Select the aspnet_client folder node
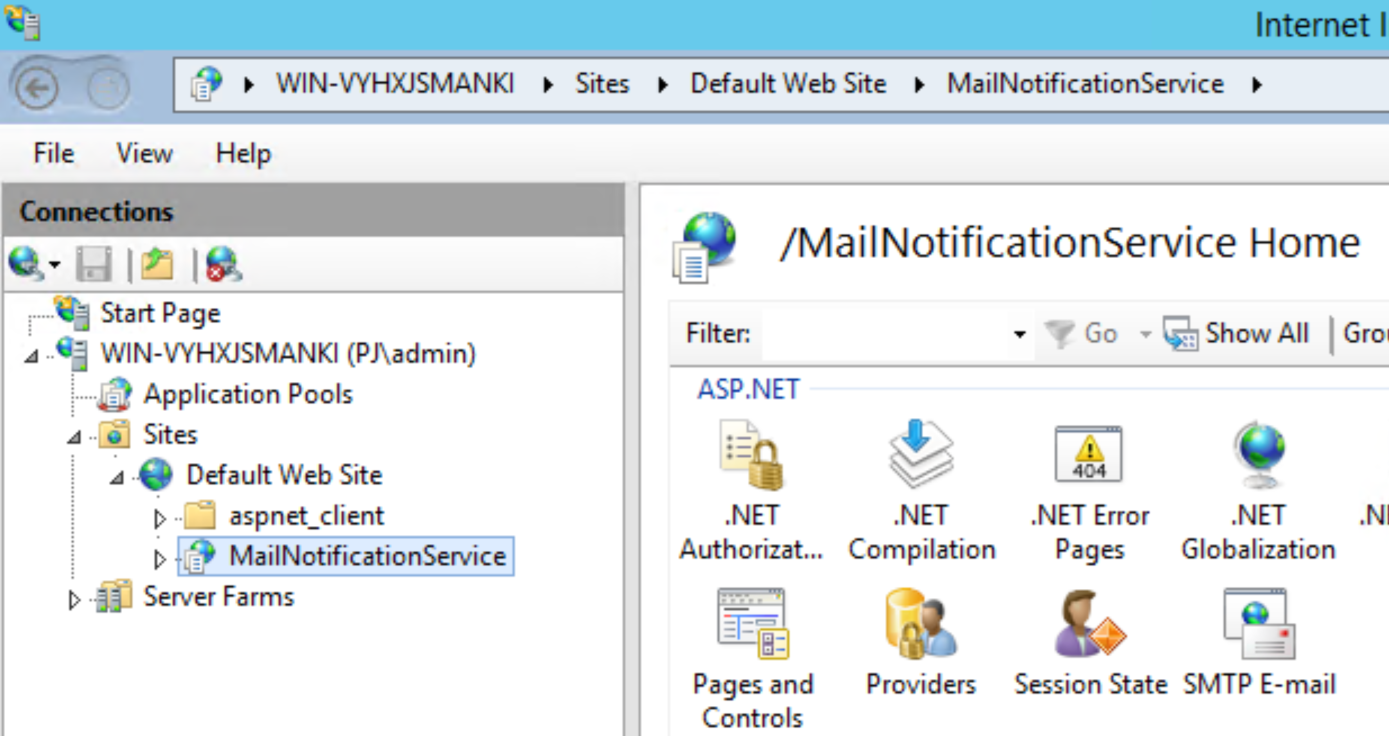Viewport: 1389px width, 736px height. tap(306, 516)
